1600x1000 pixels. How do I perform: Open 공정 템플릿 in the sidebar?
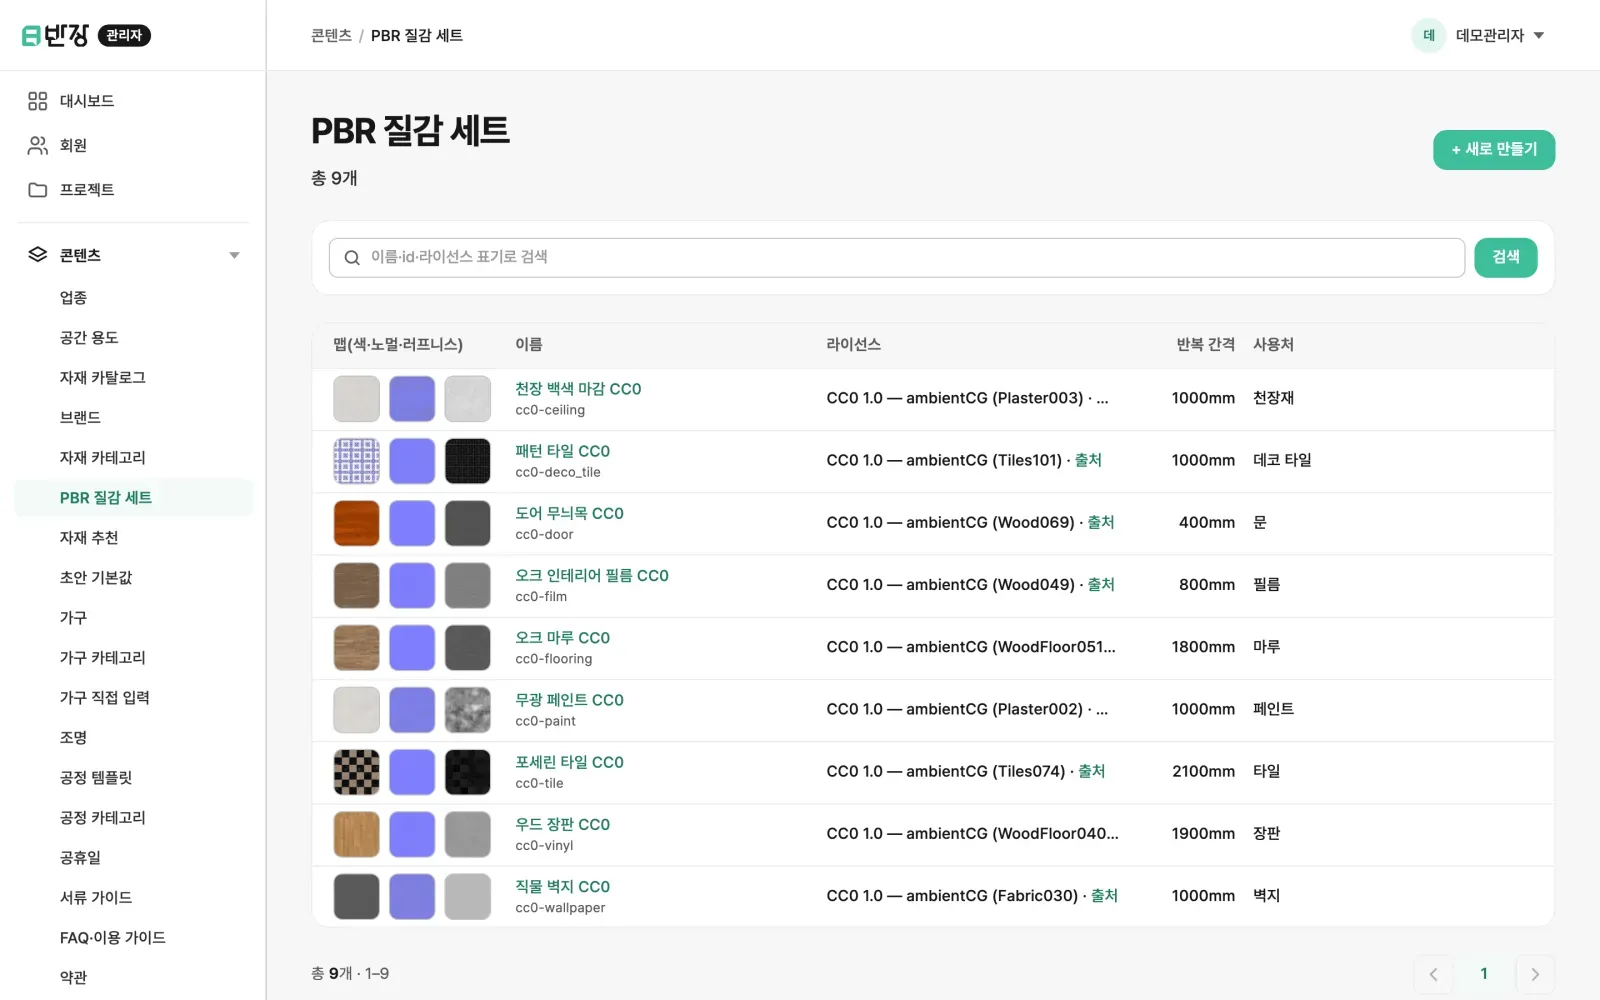coord(134,778)
